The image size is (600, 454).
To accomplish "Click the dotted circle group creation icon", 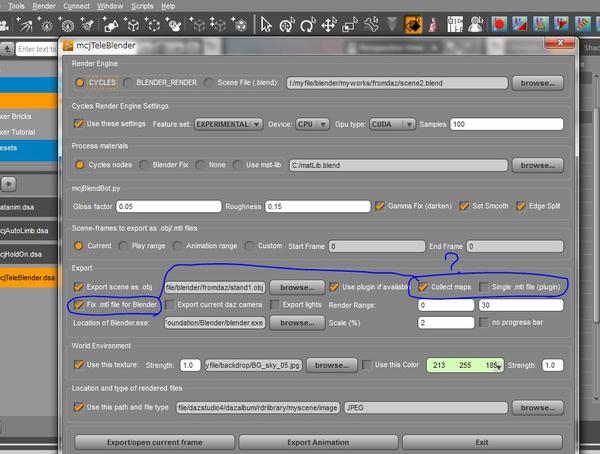I will [x=153, y=24].
